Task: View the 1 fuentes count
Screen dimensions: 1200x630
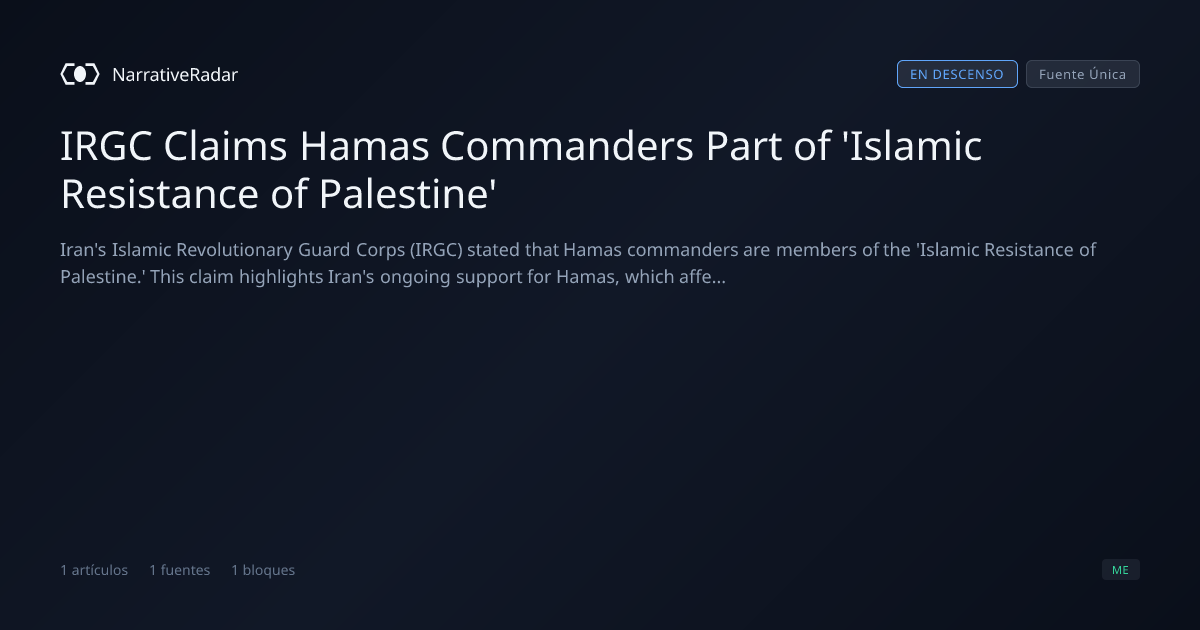Action: (180, 570)
